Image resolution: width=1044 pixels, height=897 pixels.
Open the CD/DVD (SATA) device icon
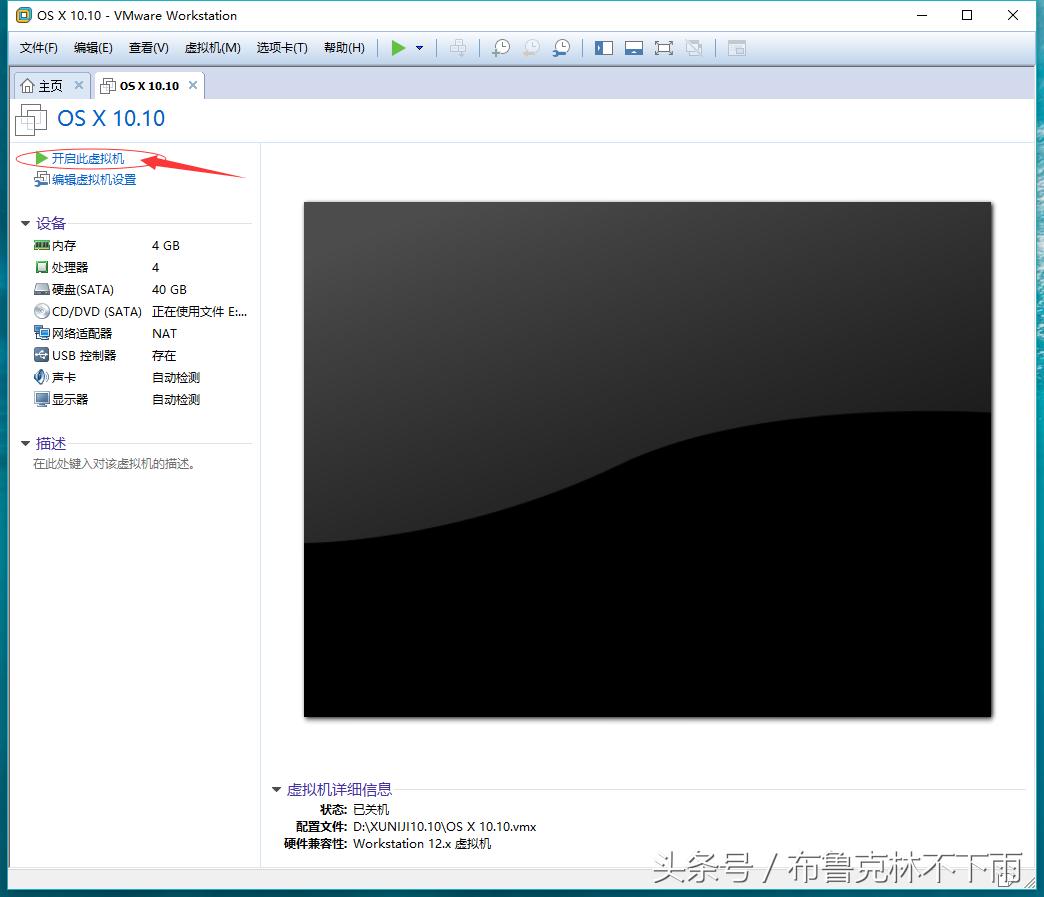tap(41, 311)
